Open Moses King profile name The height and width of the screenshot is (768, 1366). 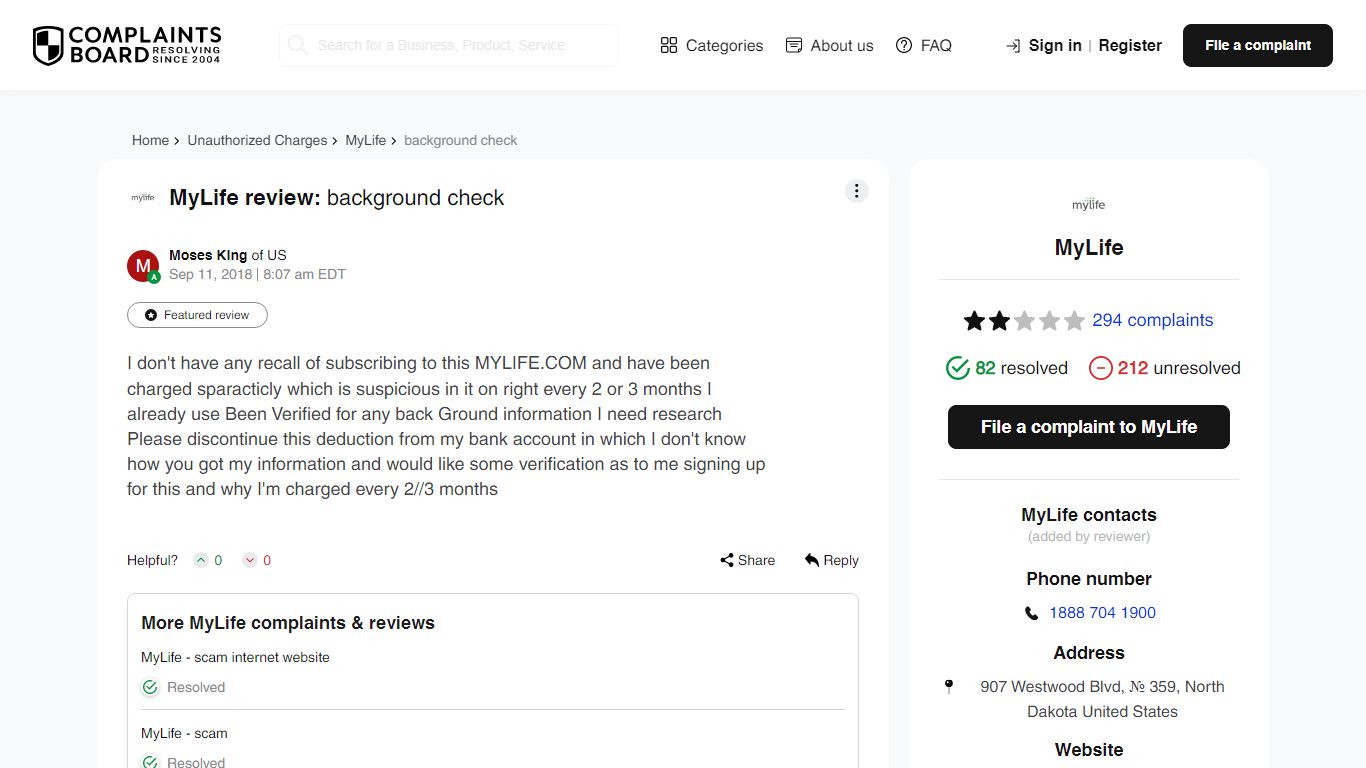pyautogui.click(x=208, y=255)
